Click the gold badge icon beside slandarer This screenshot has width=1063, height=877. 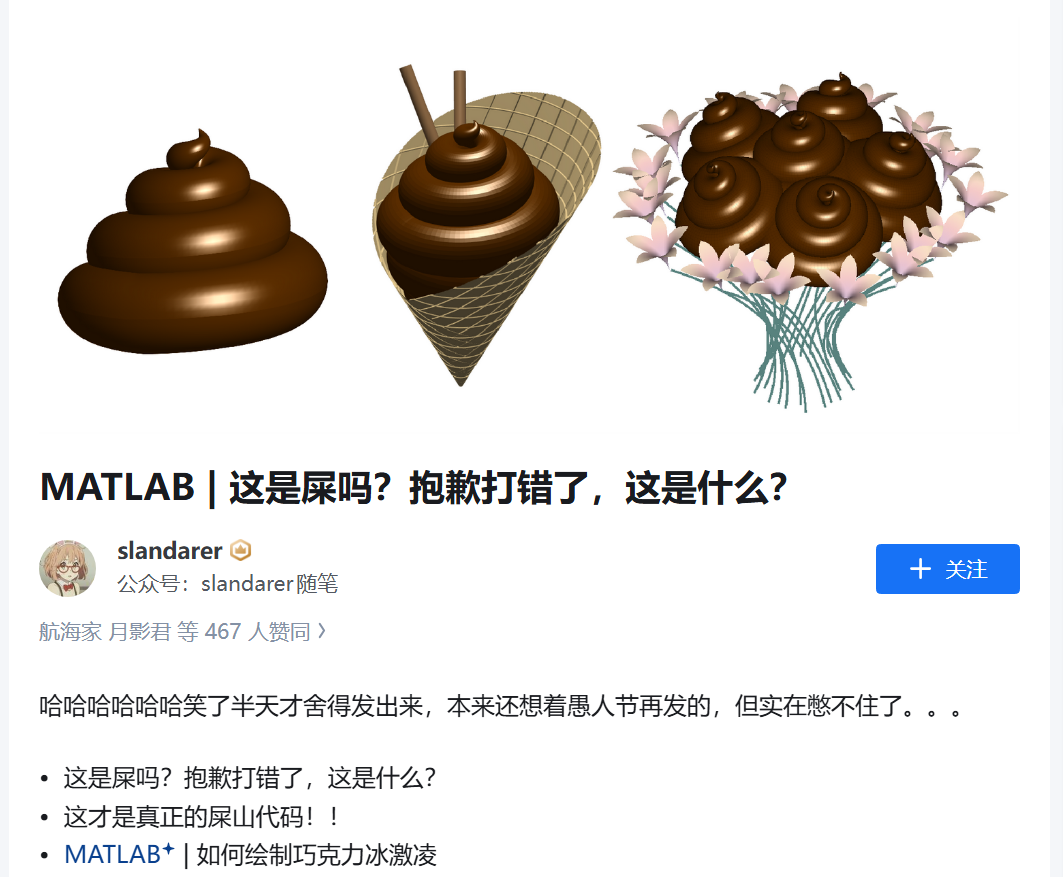(x=241, y=550)
